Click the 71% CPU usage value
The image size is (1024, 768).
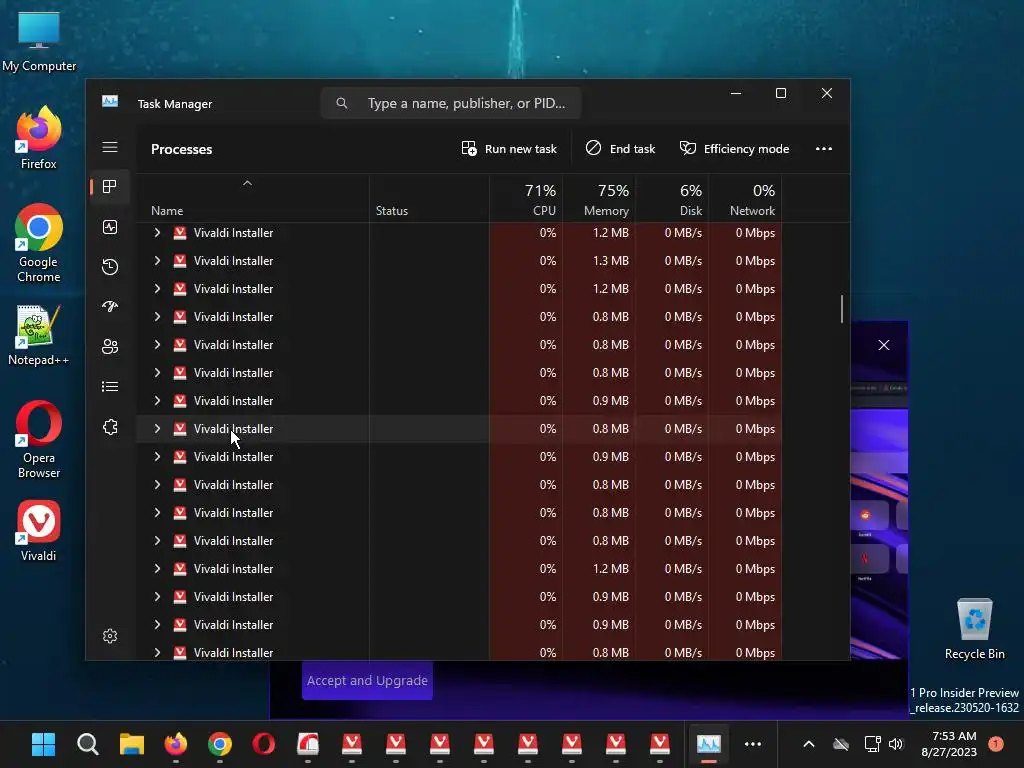(x=540, y=191)
